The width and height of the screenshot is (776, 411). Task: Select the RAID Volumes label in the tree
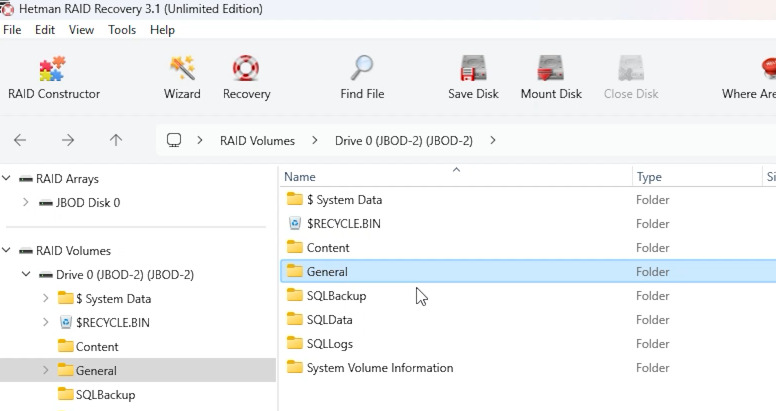[73, 251]
